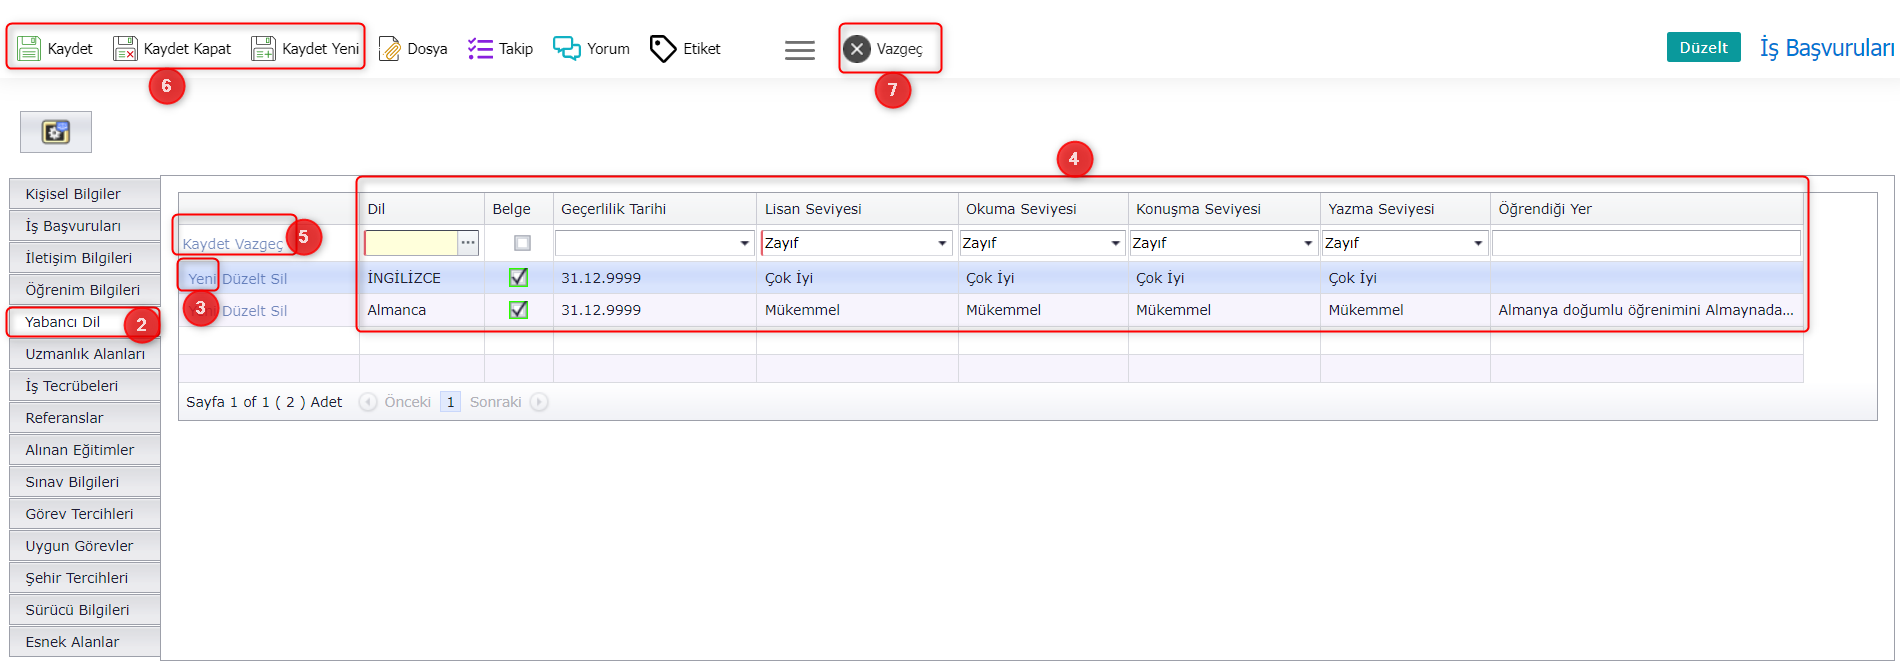Click the Kaydet Yeni toolbar button

305,48
